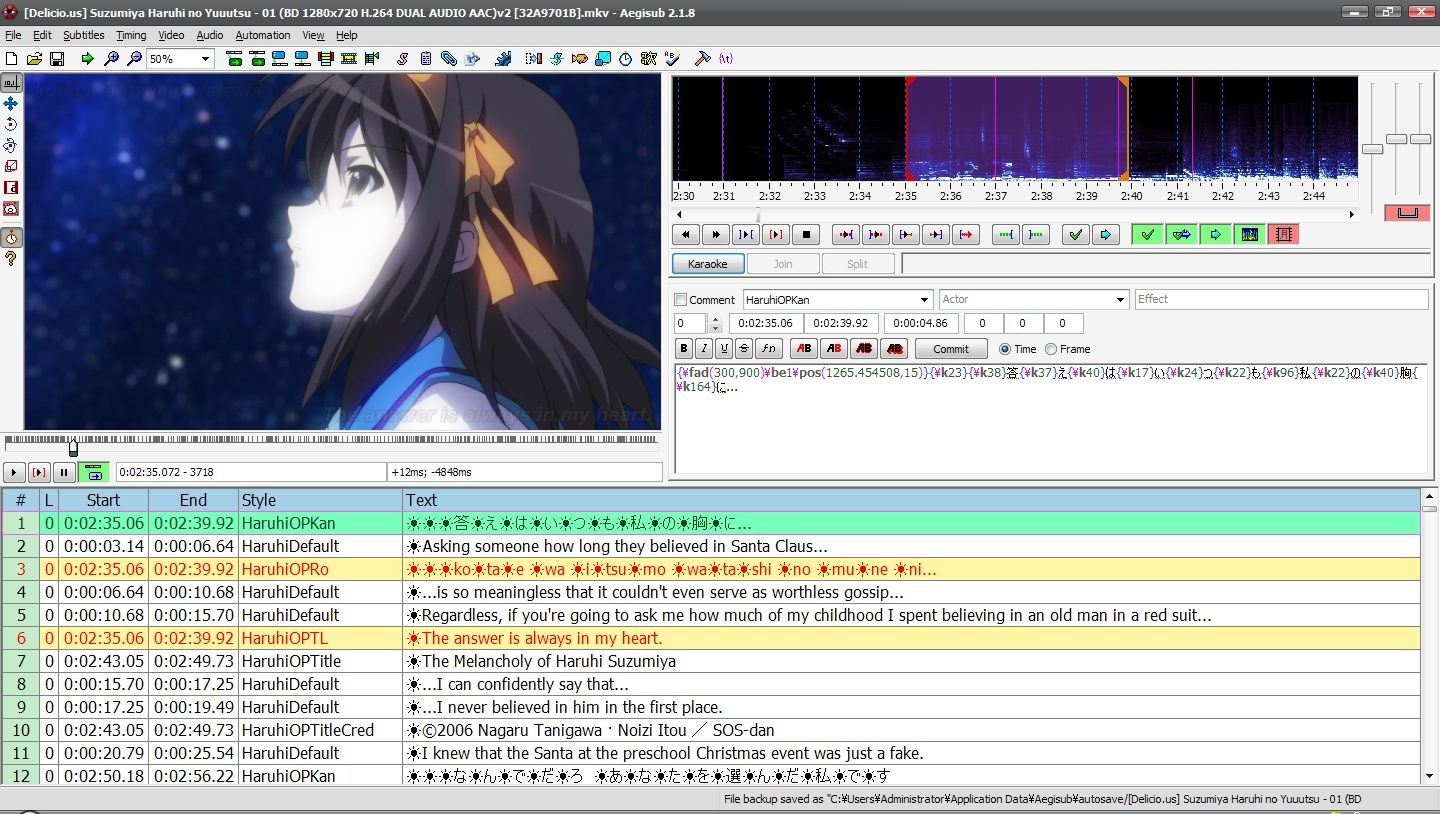Create a new subtitles file

[11, 59]
